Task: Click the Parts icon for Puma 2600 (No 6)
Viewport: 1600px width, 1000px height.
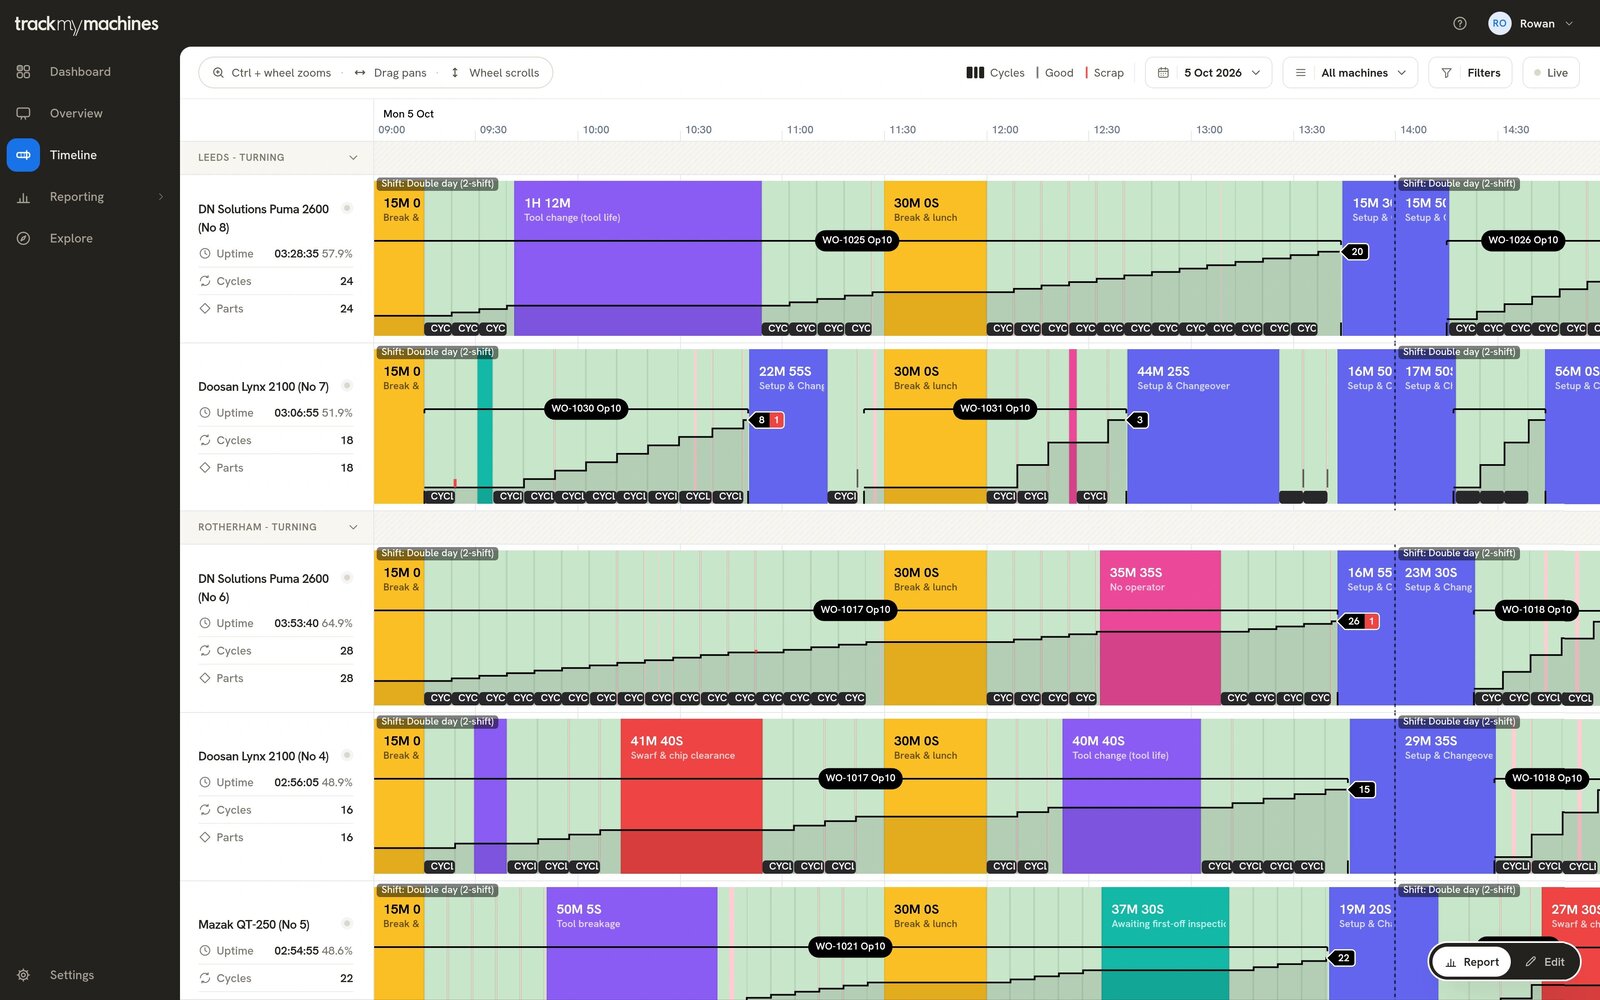Action: tap(205, 678)
